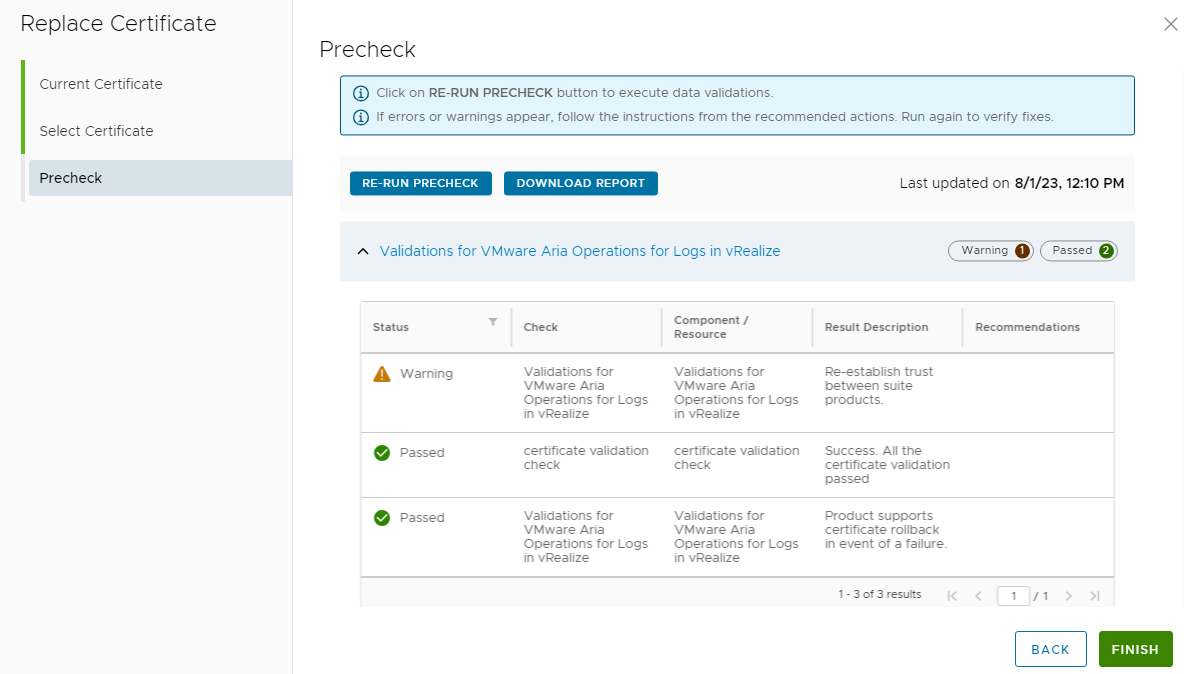Click the orange Warning triangle icon
1184x674 pixels.
pyautogui.click(x=382, y=374)
